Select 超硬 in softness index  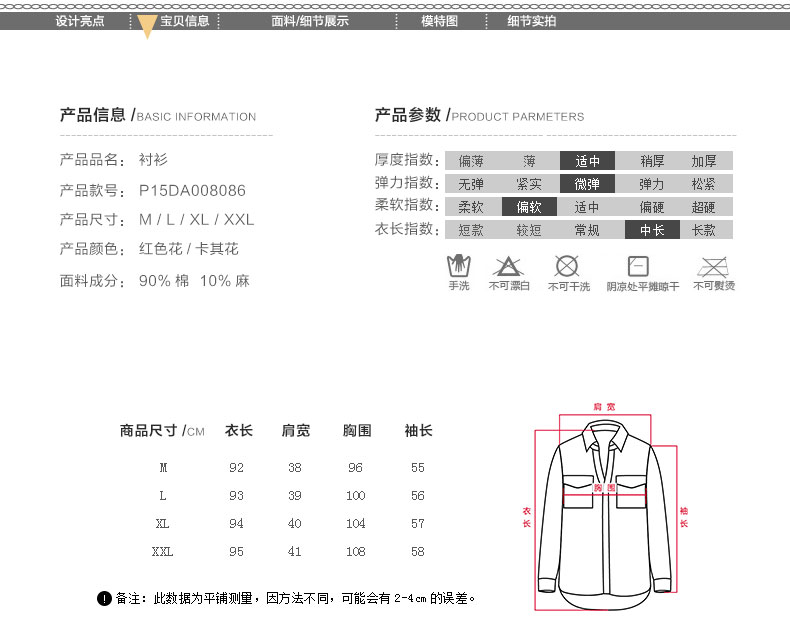(x=704, y=207)
